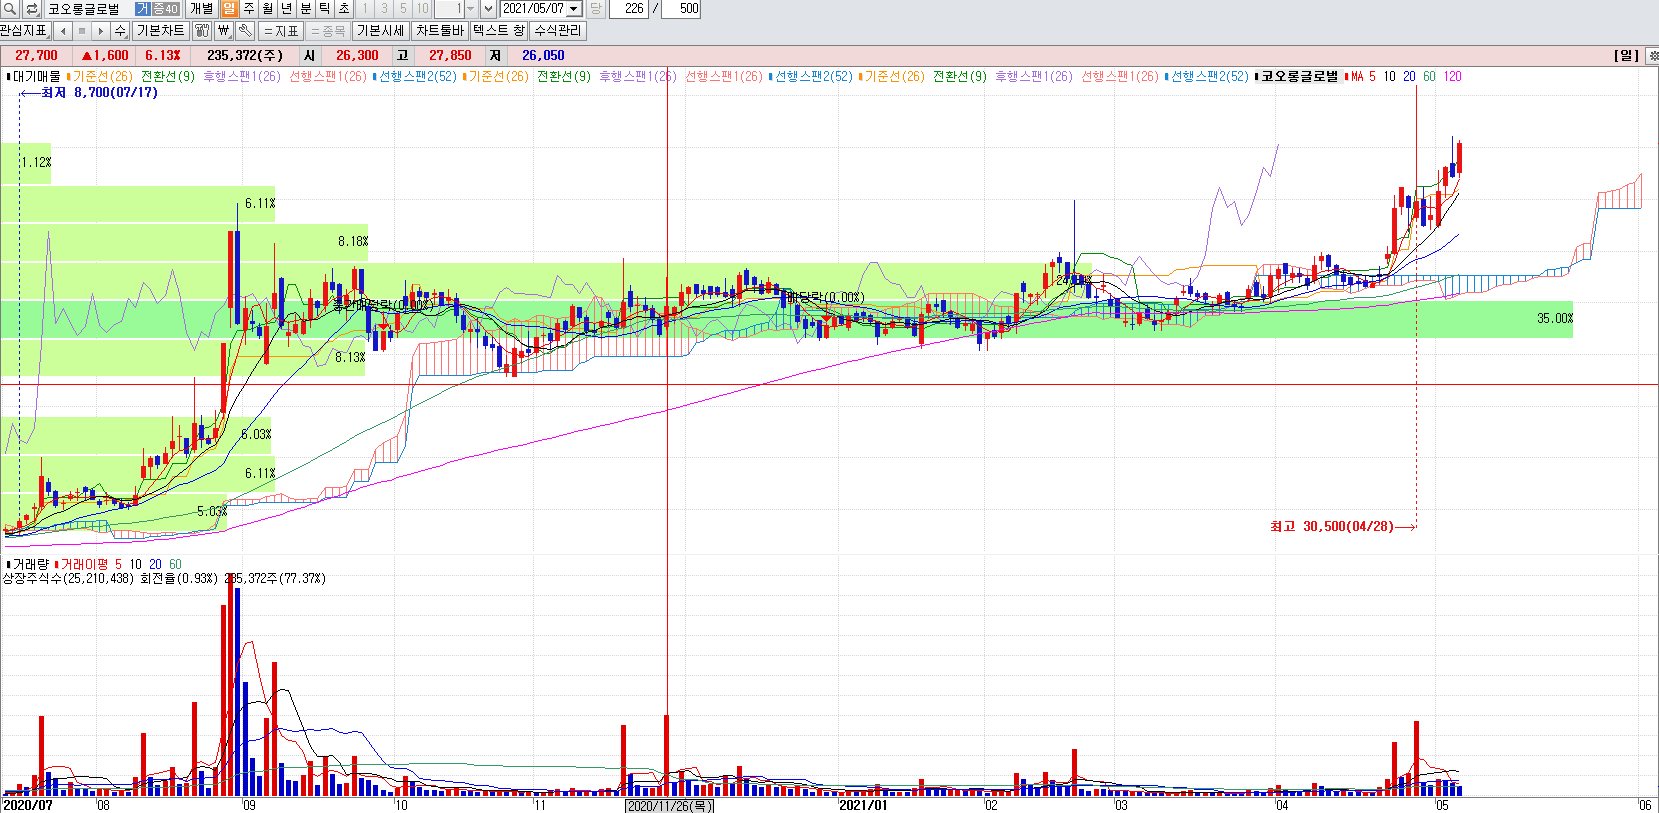Click the first purple 후행스팬1(26) legend
Screen dimensions: 1659x813
click(242, 76)
